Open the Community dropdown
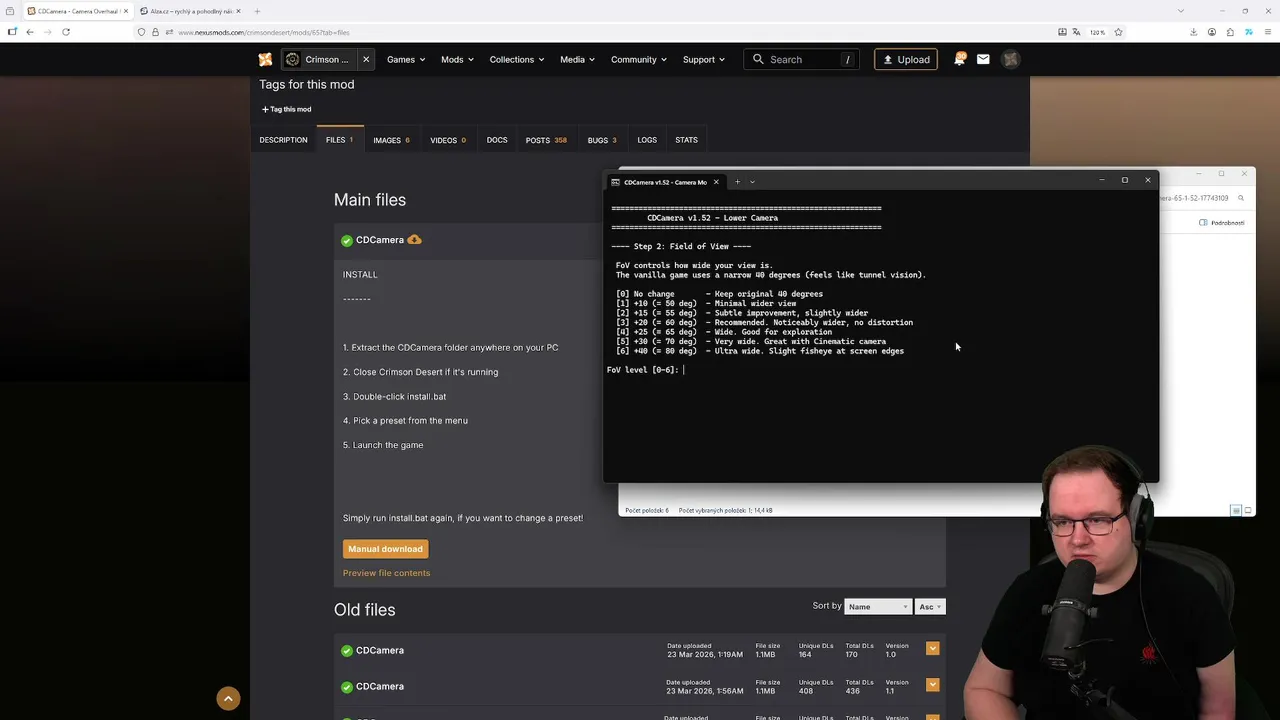 coord(639,59)
